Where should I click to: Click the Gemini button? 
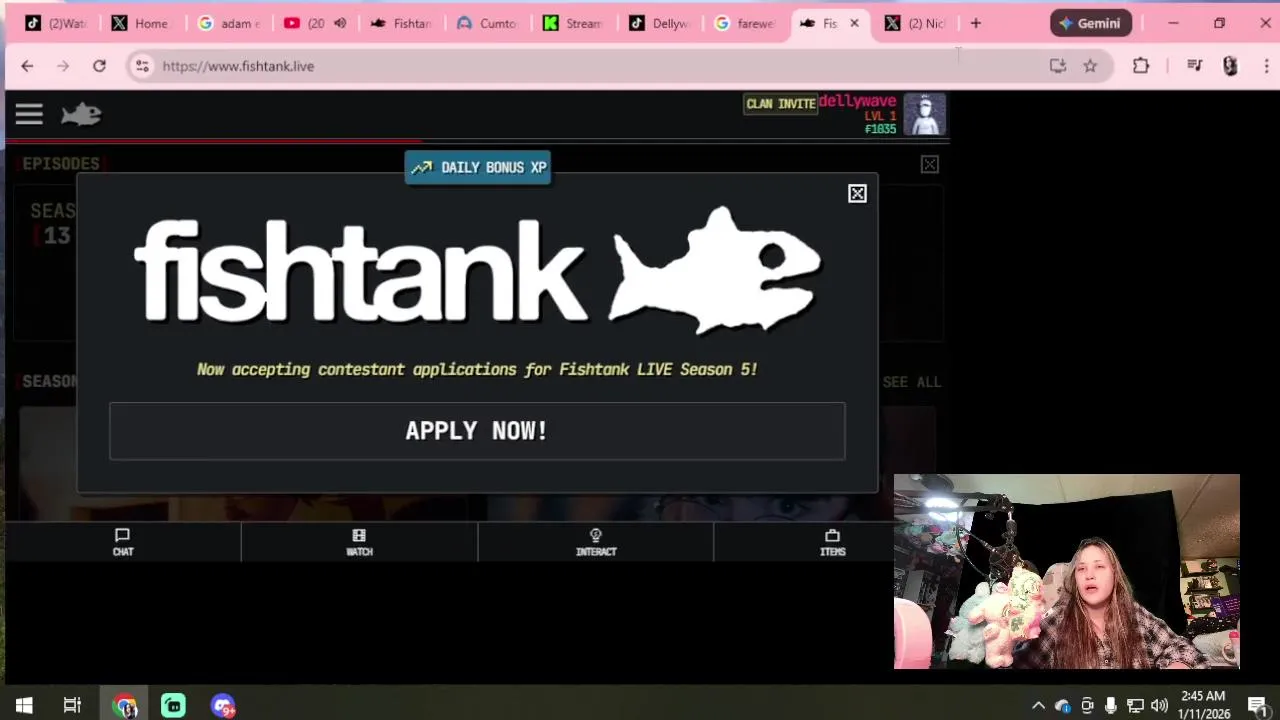point(1091,23)
